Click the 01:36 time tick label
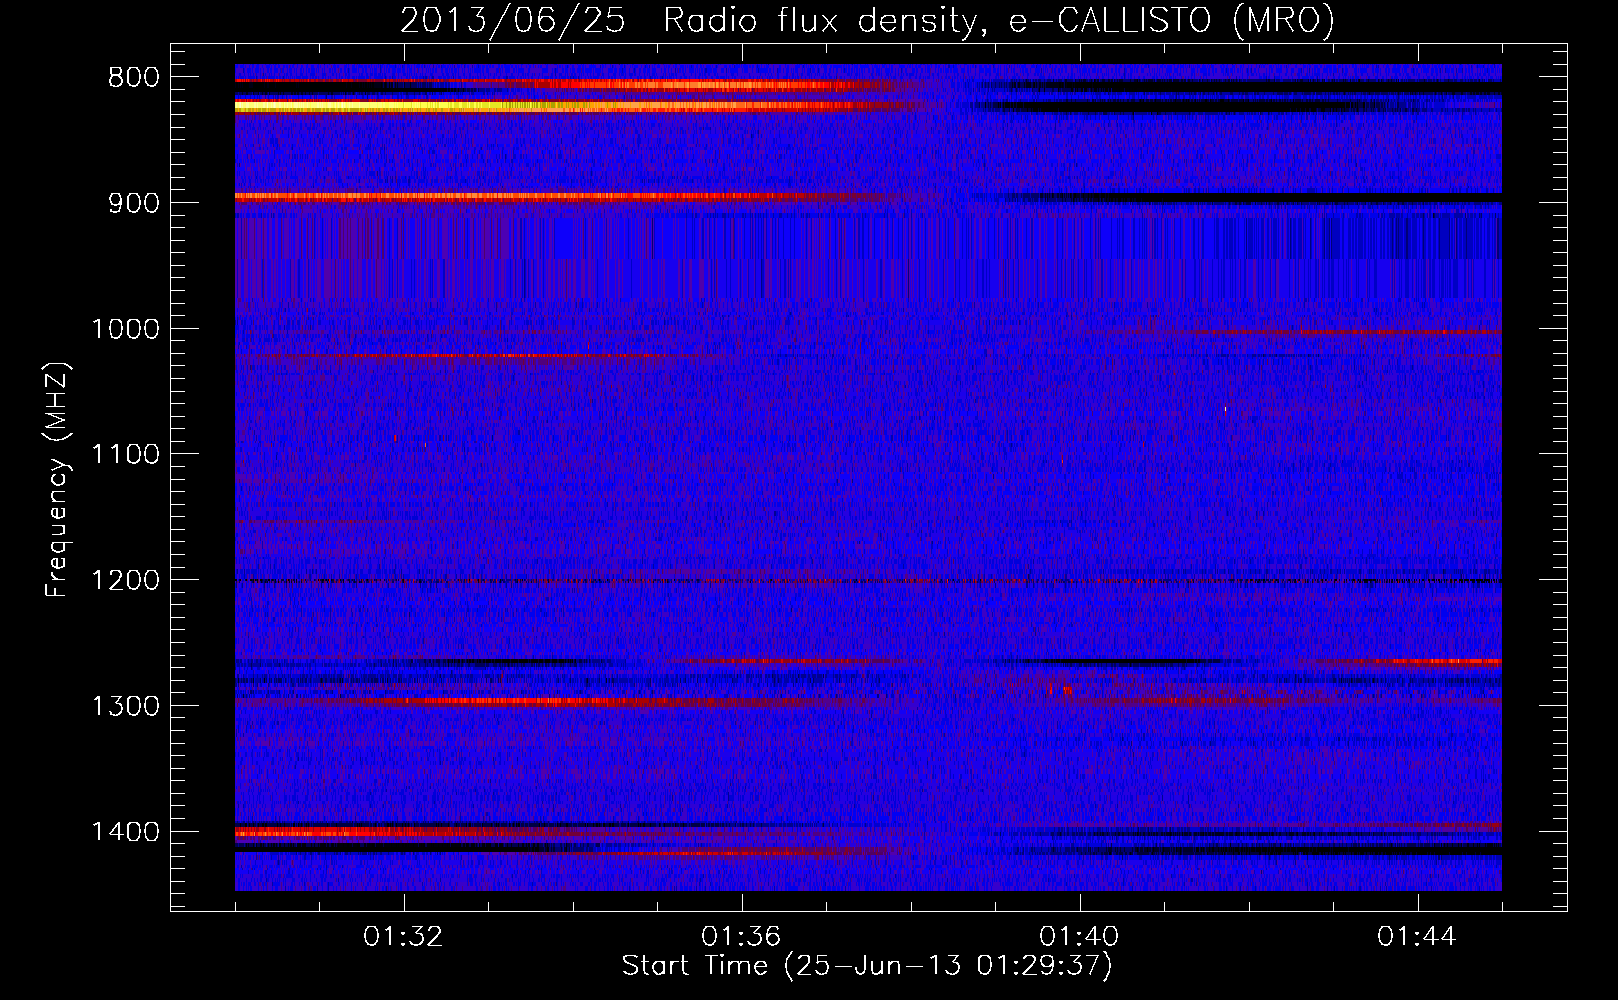1618x1000 pixels. click(741, 937)
